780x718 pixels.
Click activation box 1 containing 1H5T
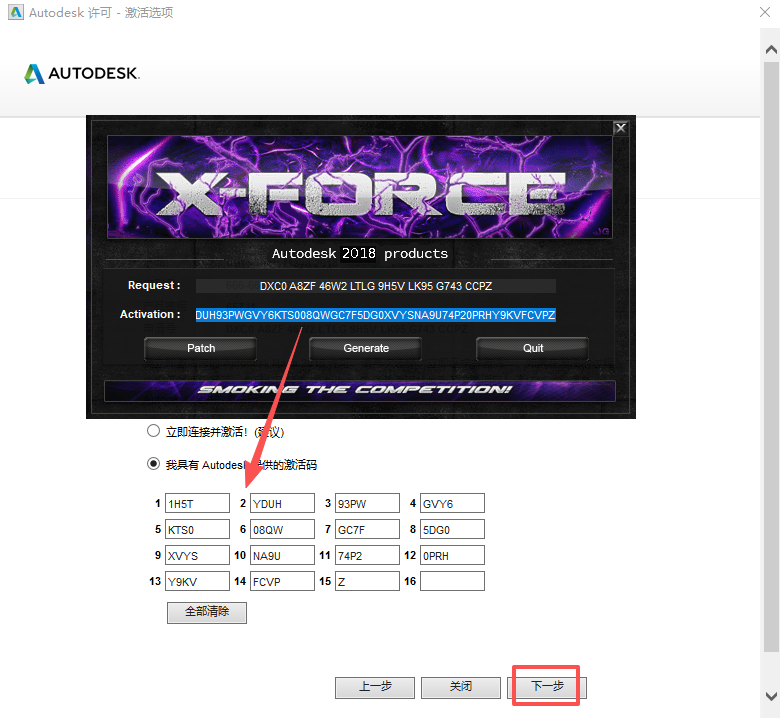coord(197,503)
